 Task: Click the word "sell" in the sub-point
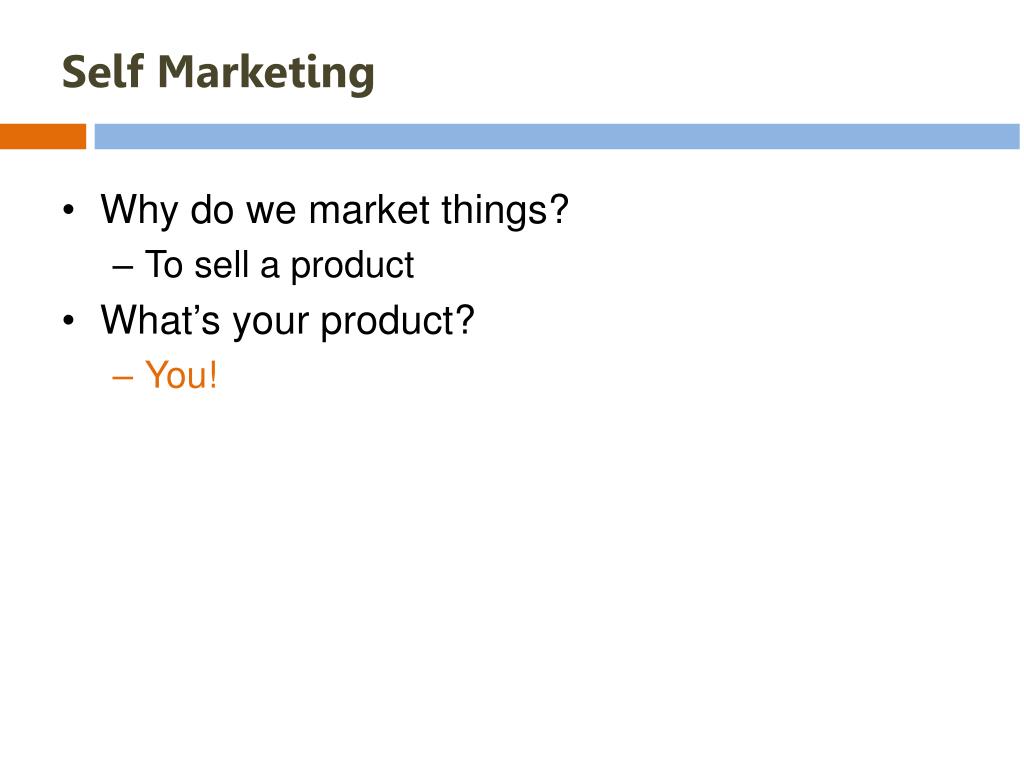click(221, 265)
